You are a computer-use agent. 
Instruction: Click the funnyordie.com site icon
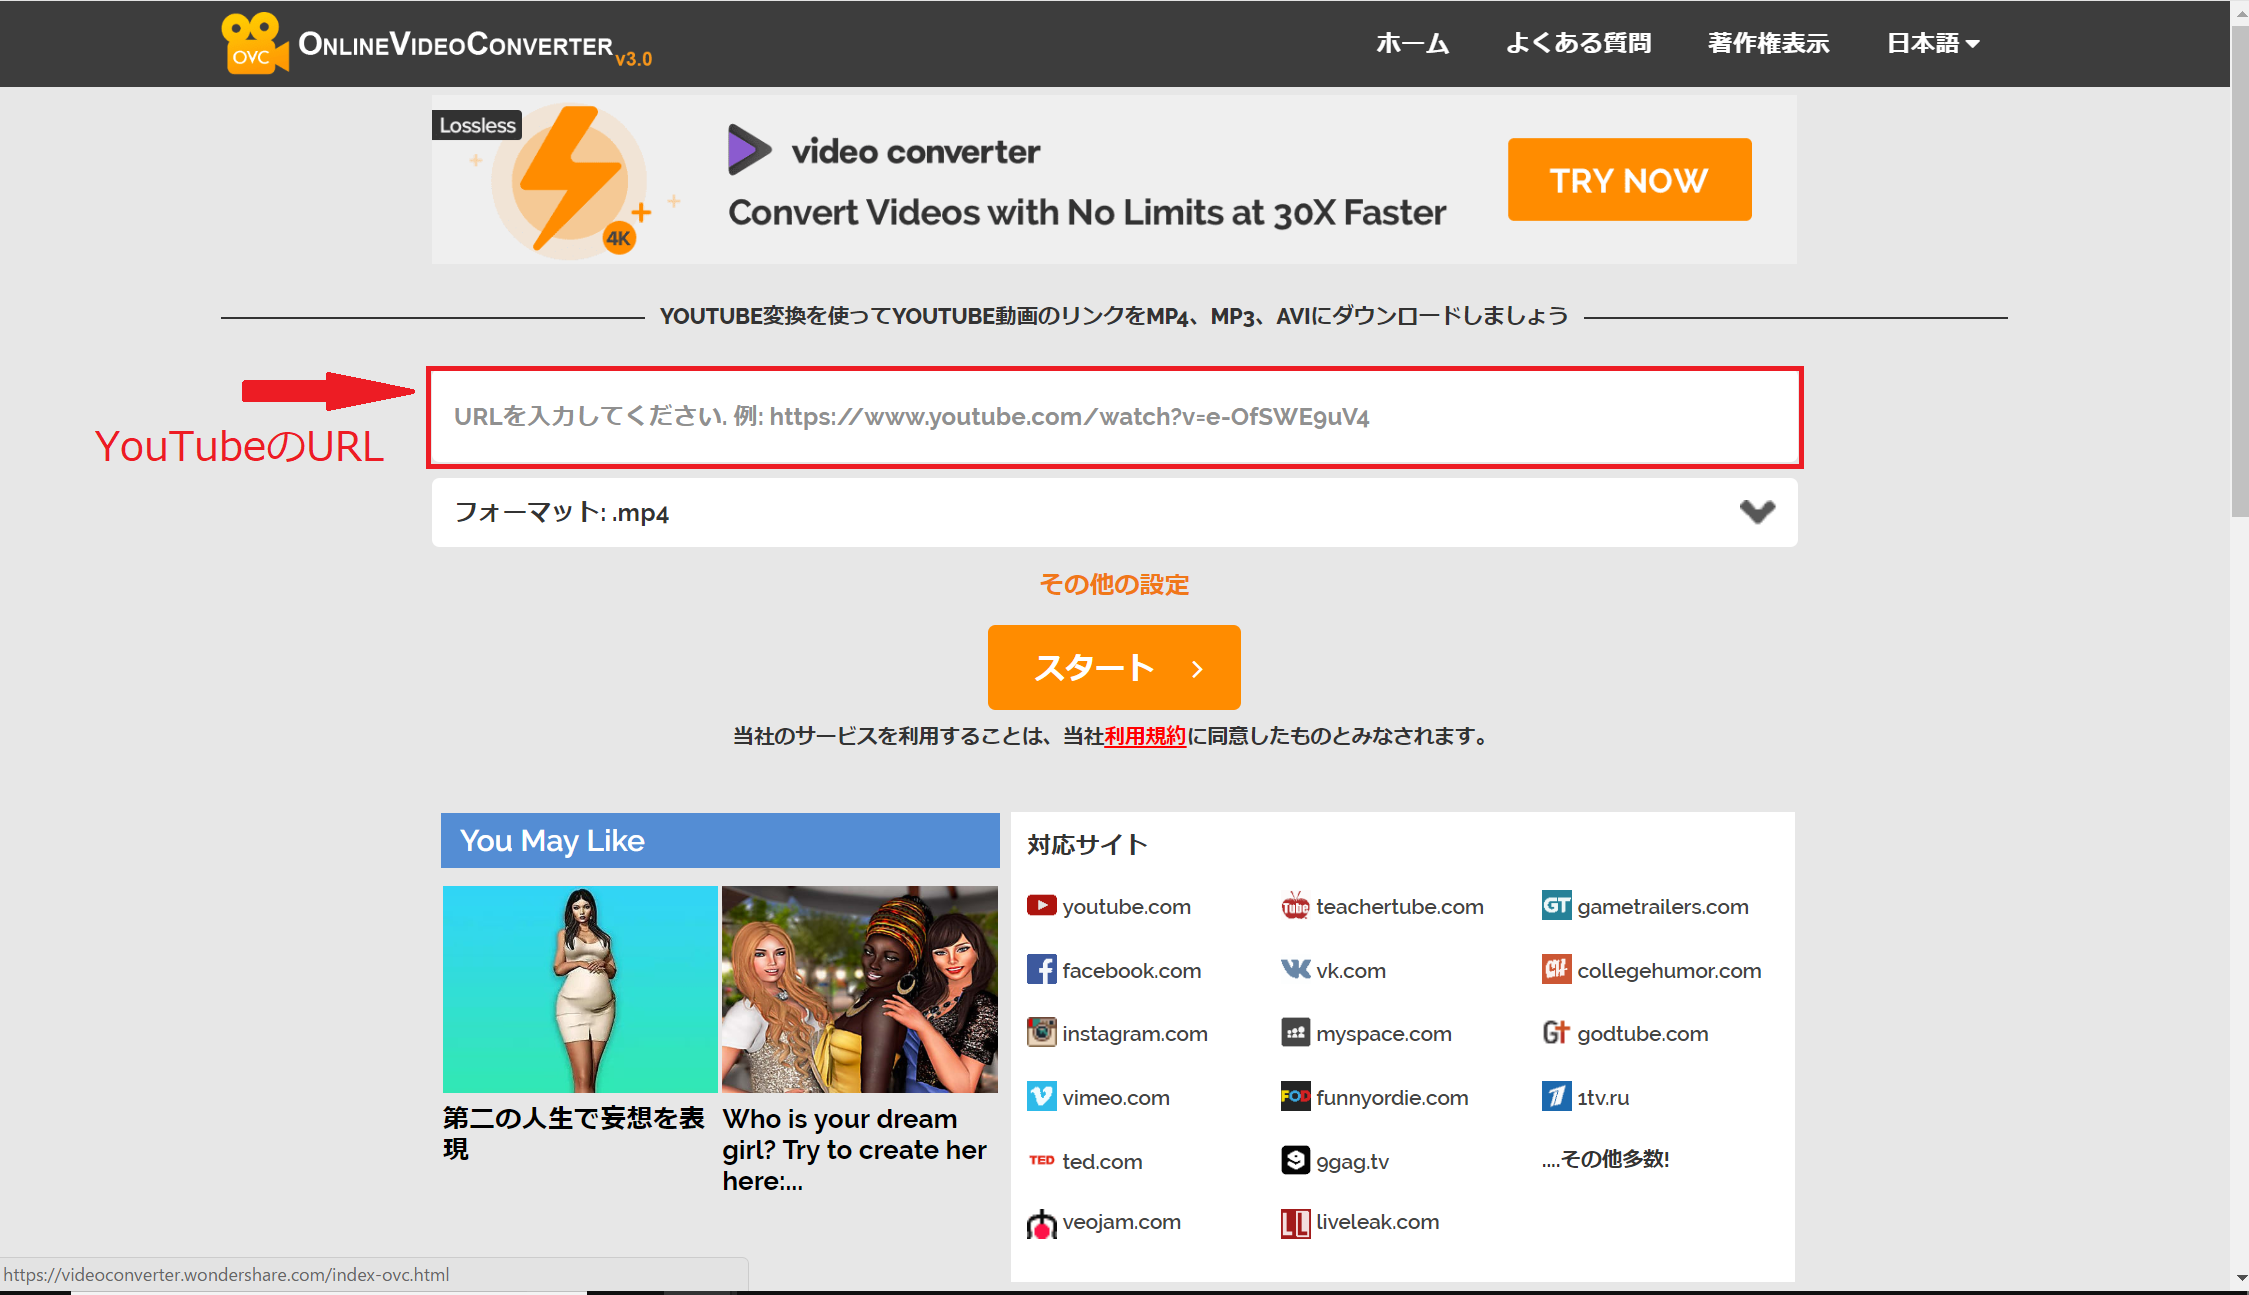pos(1295,1096)
